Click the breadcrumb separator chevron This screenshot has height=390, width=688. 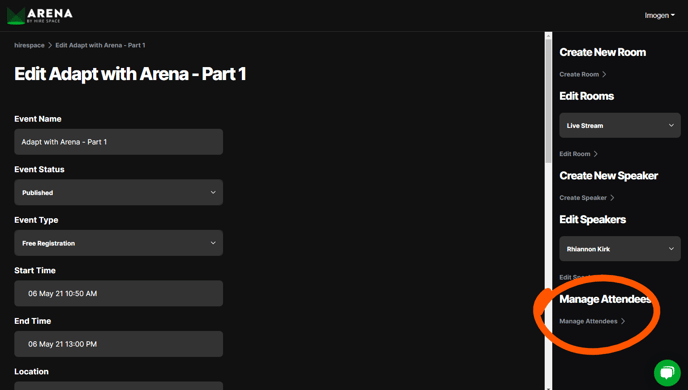point(50,45)
